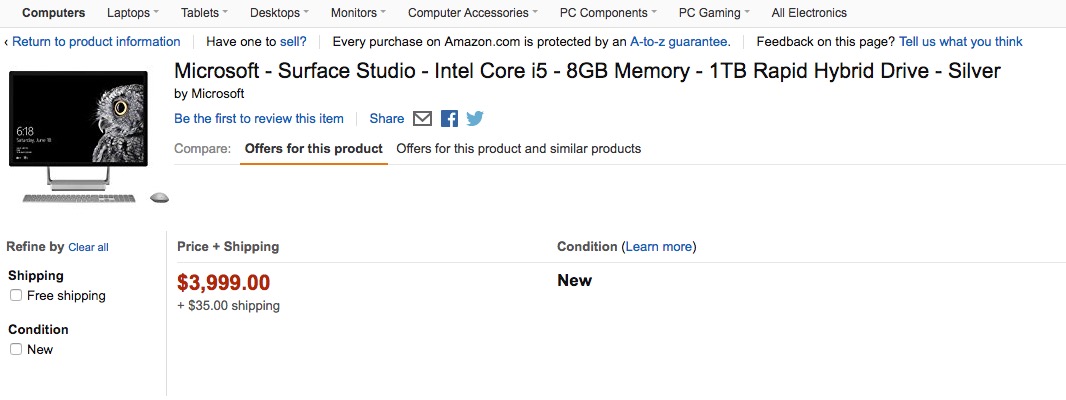Switch to offers for similar products tab
The width and height of the screenshot is (1066, 400).
click(x=519, y=149)
